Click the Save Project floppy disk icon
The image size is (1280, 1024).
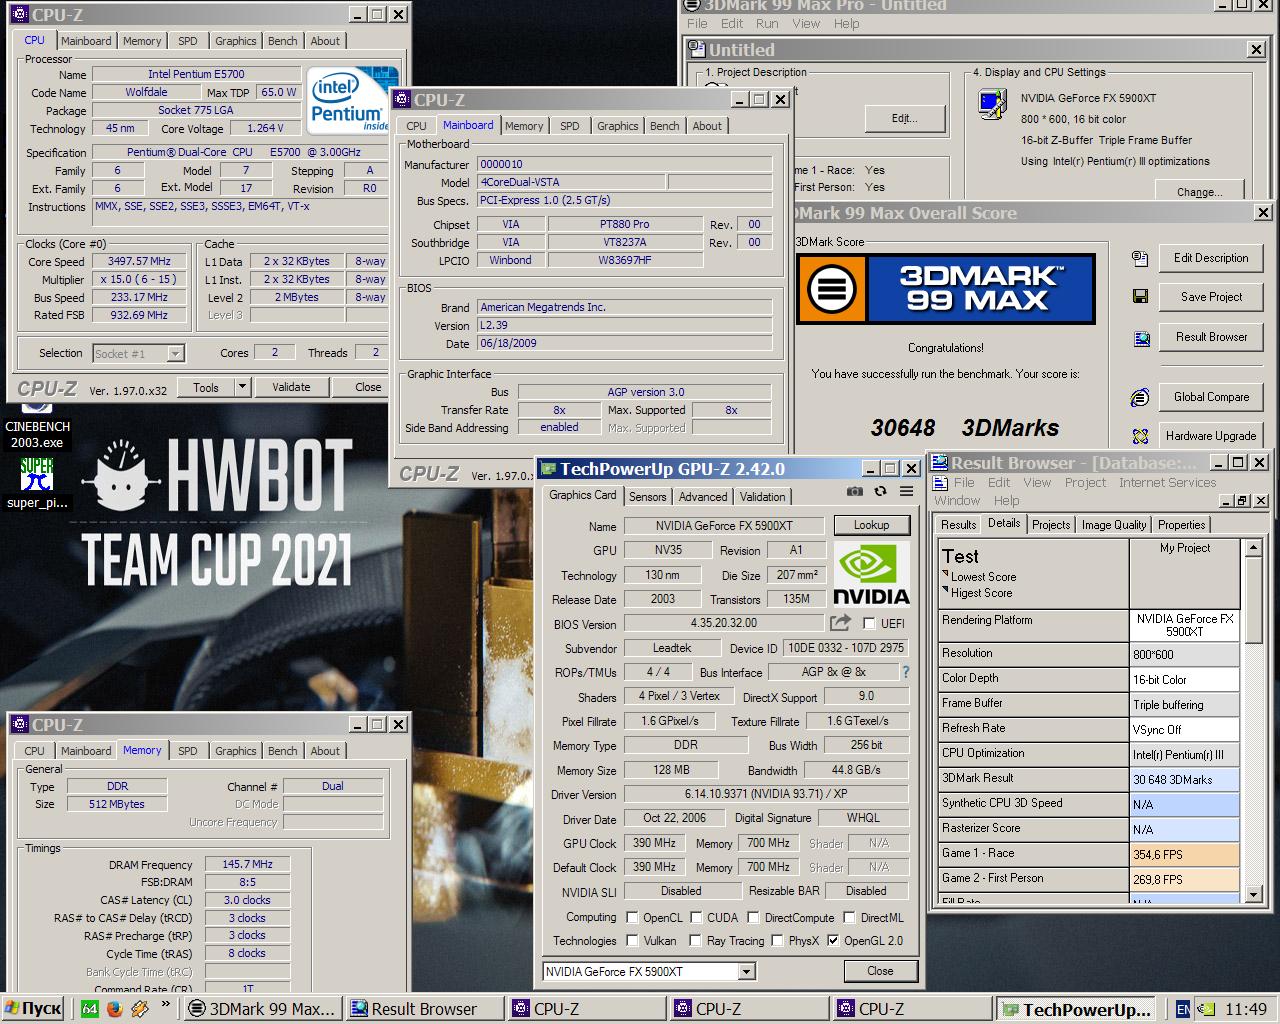click(x=1140, y=297)
